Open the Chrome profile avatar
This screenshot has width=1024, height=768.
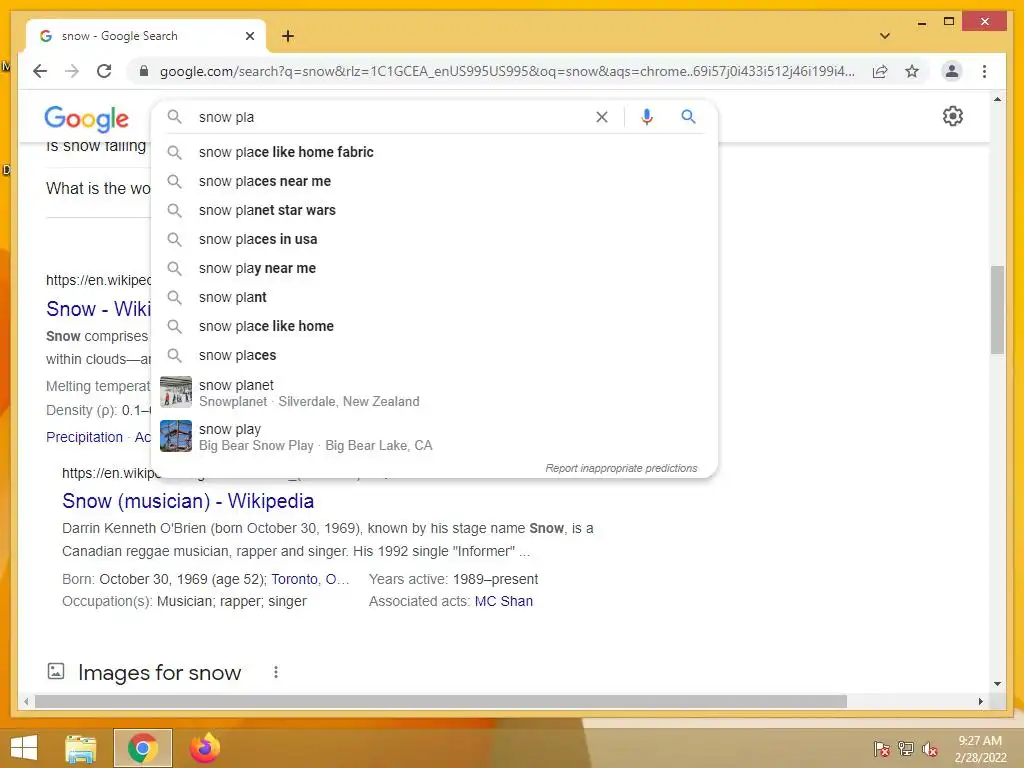952,71
